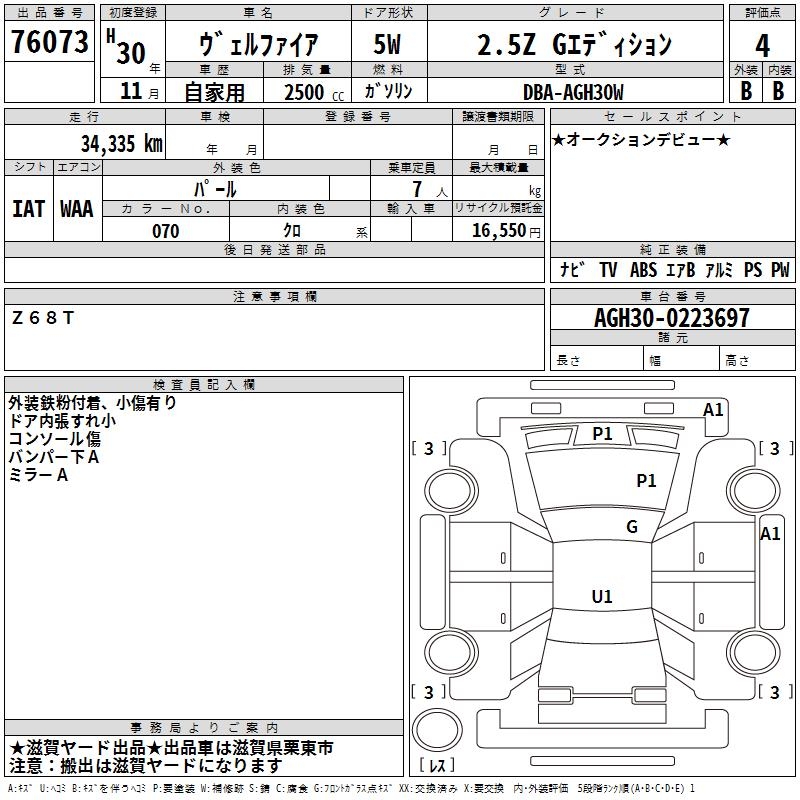
Task: Click the U1 dent mark on the roof
Action: coord(602,596)
